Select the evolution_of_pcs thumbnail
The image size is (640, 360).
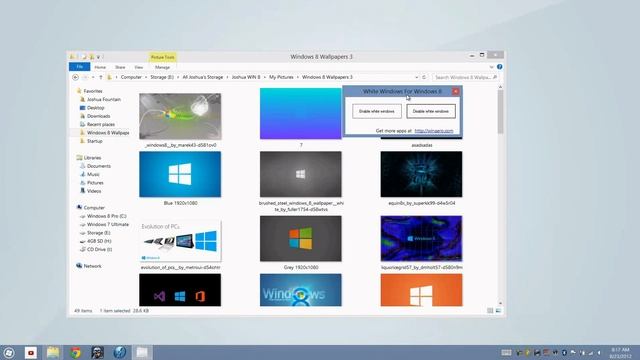coord(180,240)
